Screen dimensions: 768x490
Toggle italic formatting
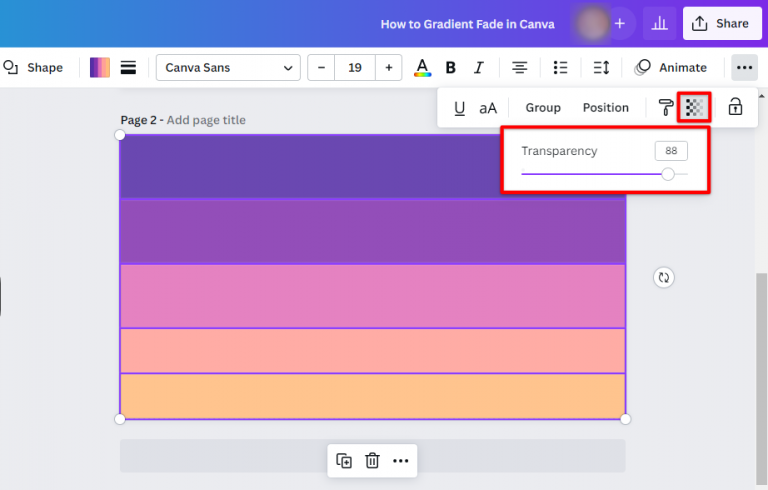(479, 68)
